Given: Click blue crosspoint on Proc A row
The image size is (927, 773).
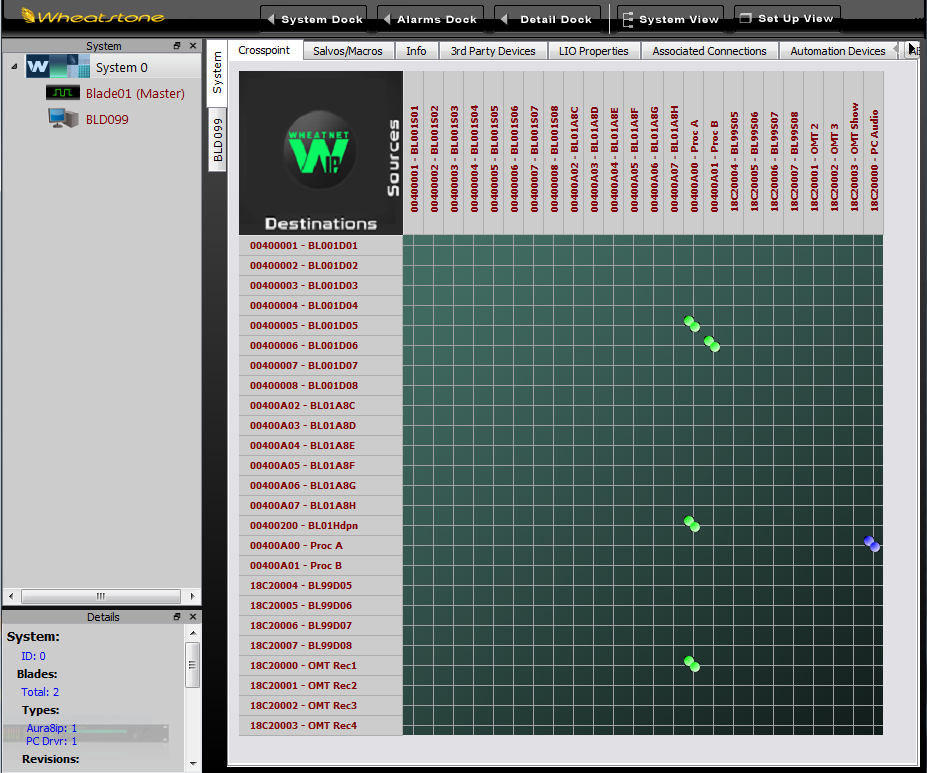Looking at the screenshot, I should point(872,544).
